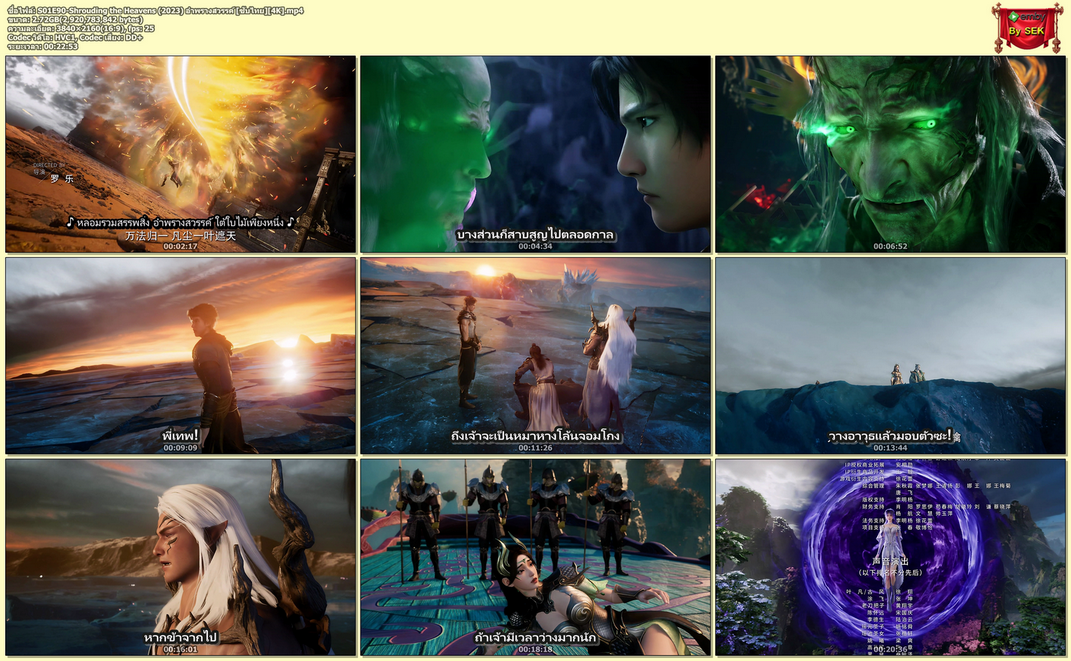Image resolution: width=1071 pixels, height=661 pixels.
Task: Click the Emby "By SEK" logo badge
Action: pyautogui.click(x=1026, y=27)
